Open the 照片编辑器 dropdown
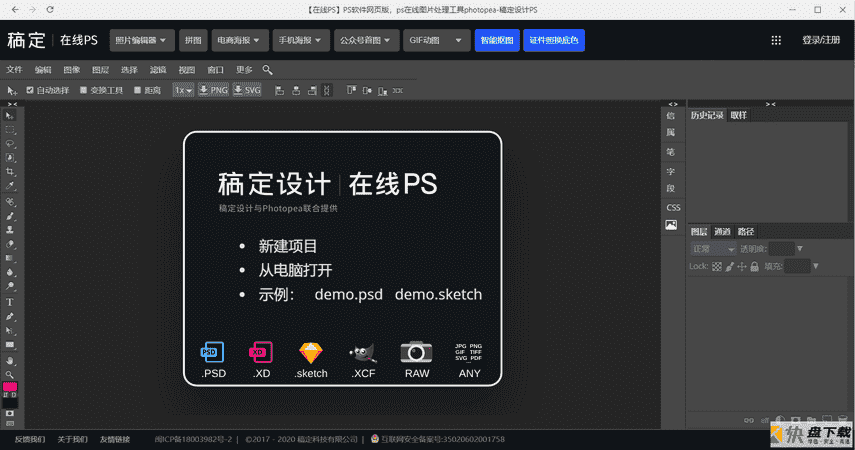Screen dimensions: 855x450 point(142,40)
